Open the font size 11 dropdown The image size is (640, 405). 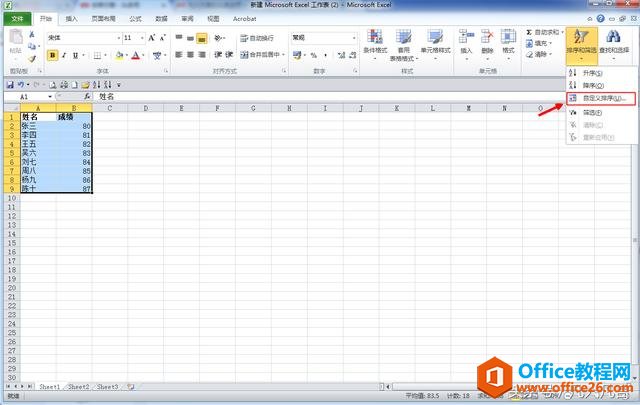[142, 38]
